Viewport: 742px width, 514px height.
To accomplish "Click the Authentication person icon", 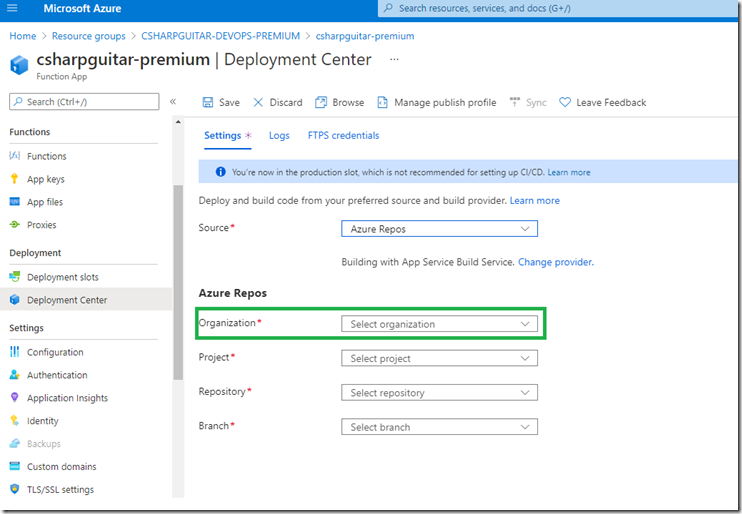I will (x=15, y=374).
